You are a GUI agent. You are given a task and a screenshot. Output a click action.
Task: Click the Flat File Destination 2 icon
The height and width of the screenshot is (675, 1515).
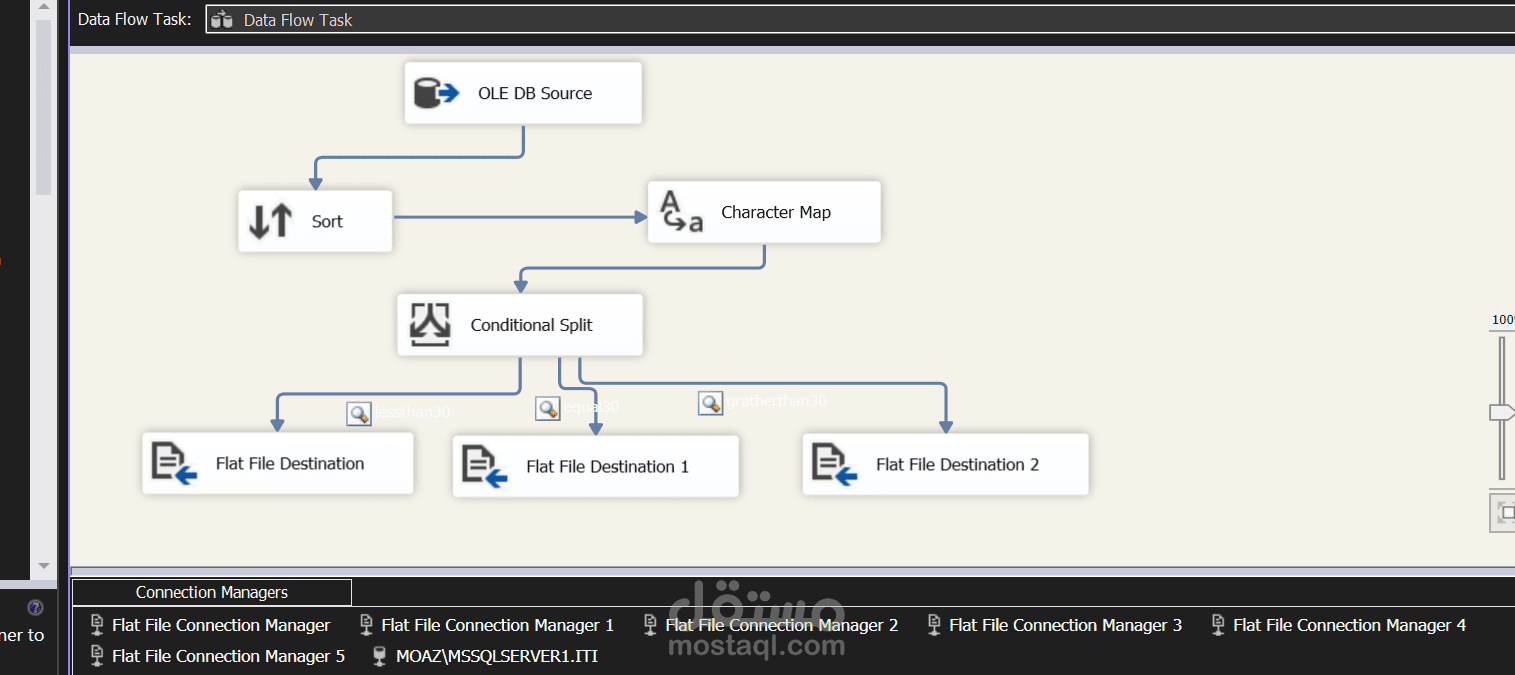[x=832, y=464]
